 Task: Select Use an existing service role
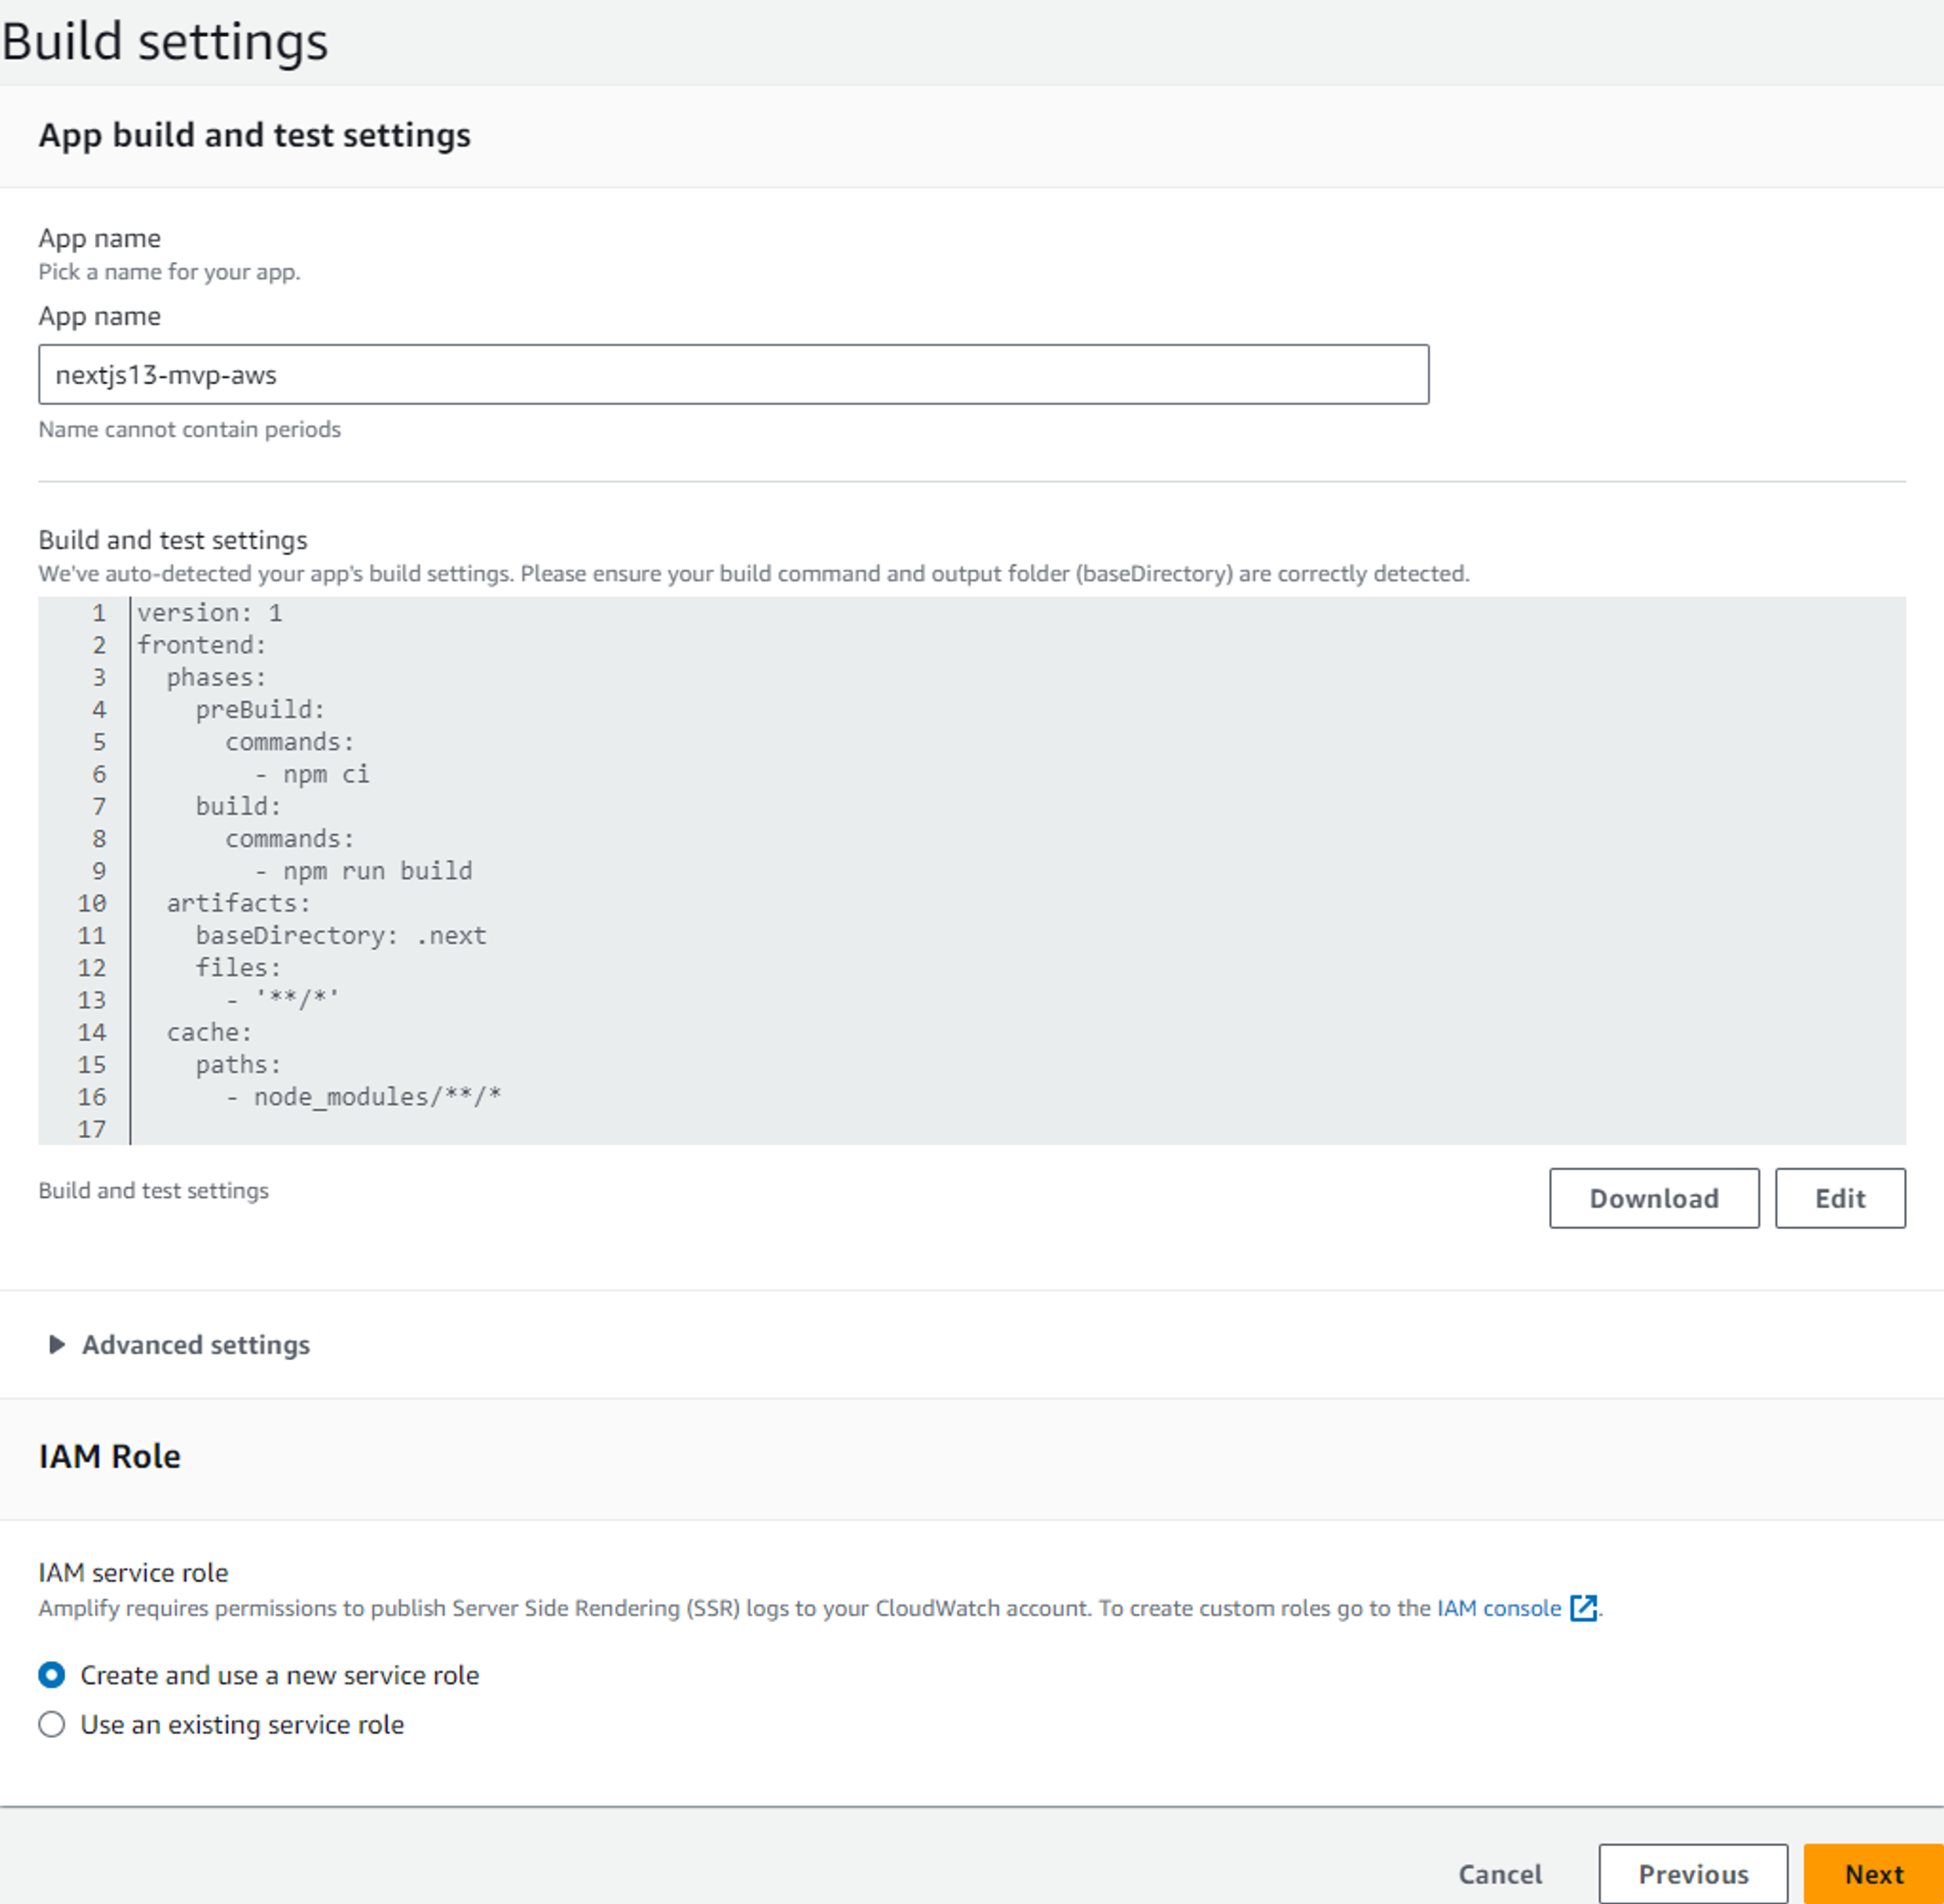[52, 1725]
